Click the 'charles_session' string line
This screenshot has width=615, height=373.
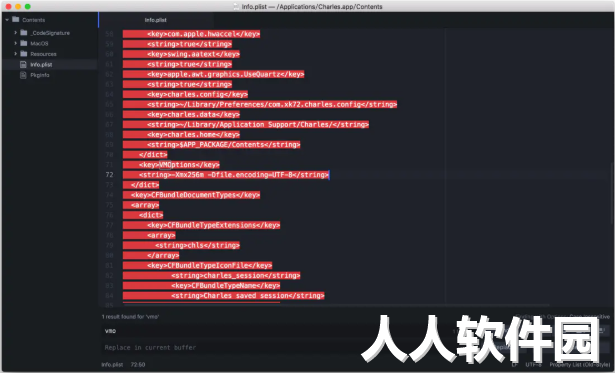(x=236, y=276)
